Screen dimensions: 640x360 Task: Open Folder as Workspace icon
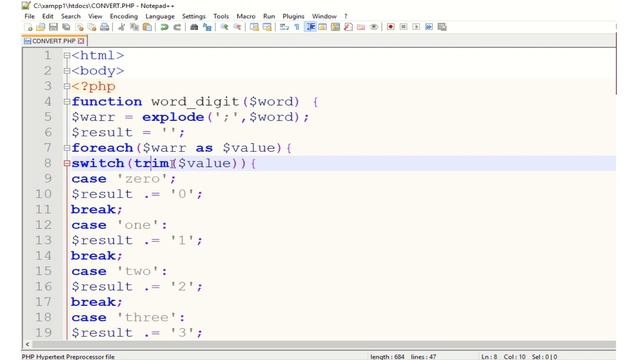pyautogui.click(x=360, y=27)
